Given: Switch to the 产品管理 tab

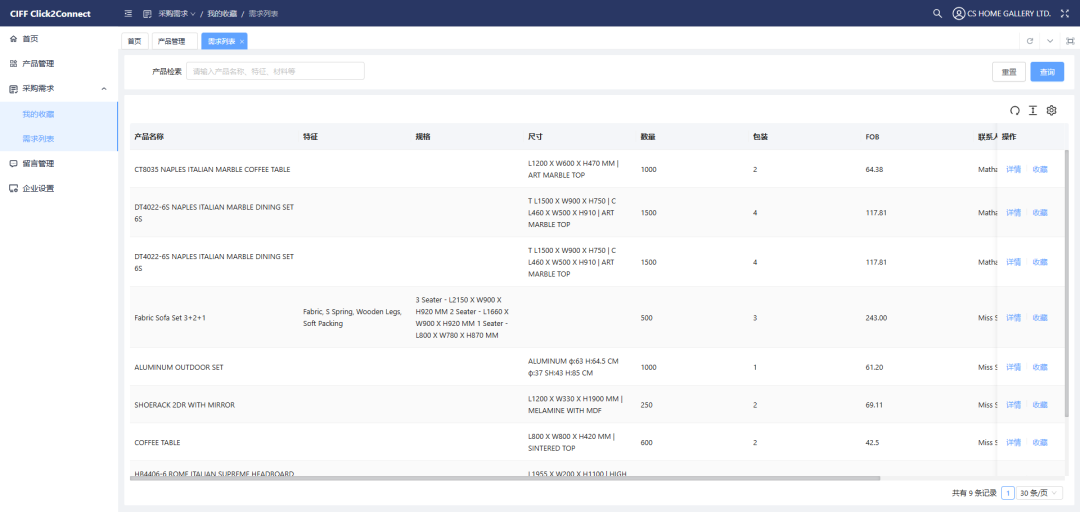Looking at the screenshot, I should (171, 41).
